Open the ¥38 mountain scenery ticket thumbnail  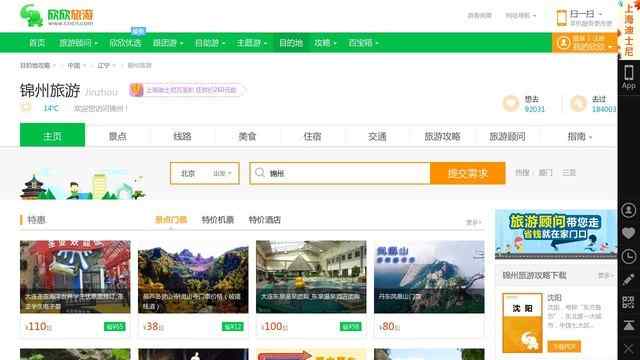193,277
